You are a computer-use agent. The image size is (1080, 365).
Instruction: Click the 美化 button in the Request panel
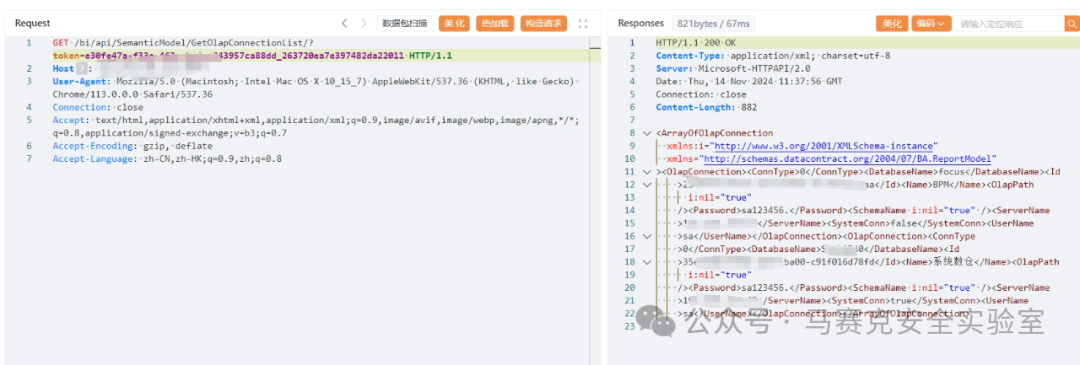point(454,23)
